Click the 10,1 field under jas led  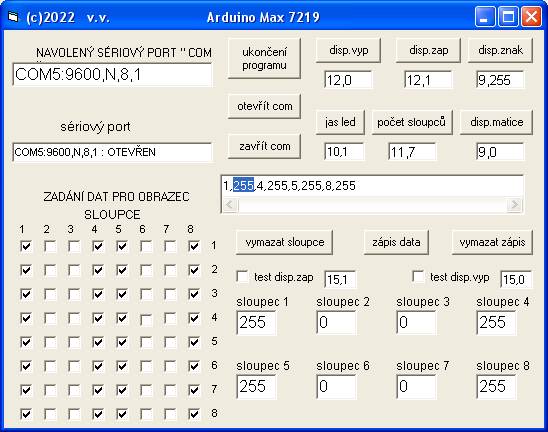coord(344,152)
